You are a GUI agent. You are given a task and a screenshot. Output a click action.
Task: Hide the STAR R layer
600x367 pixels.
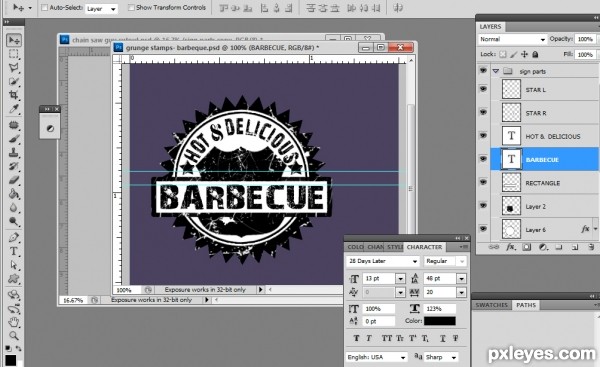pos(483,113)
